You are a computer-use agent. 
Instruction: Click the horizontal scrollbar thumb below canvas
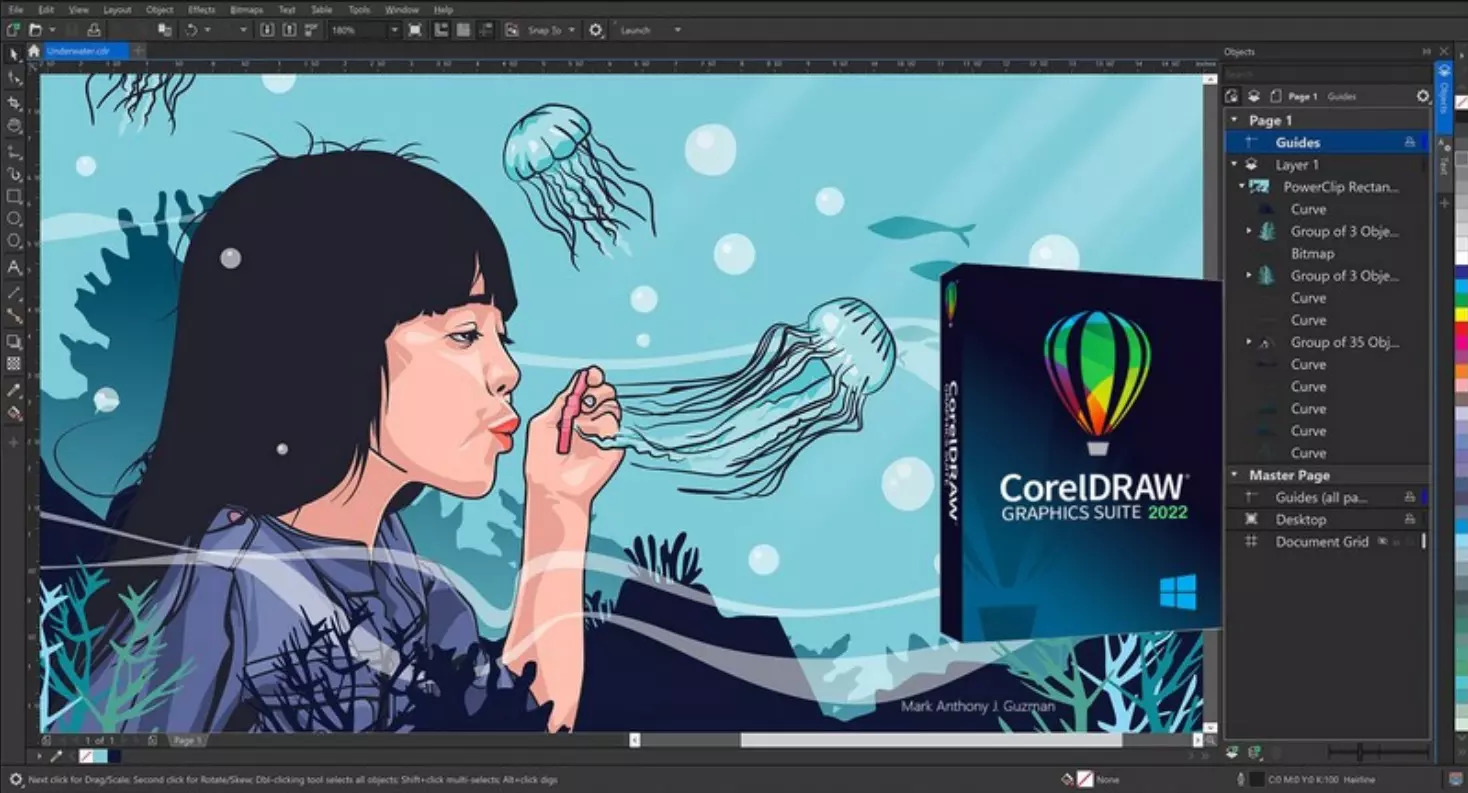(930, 740)
